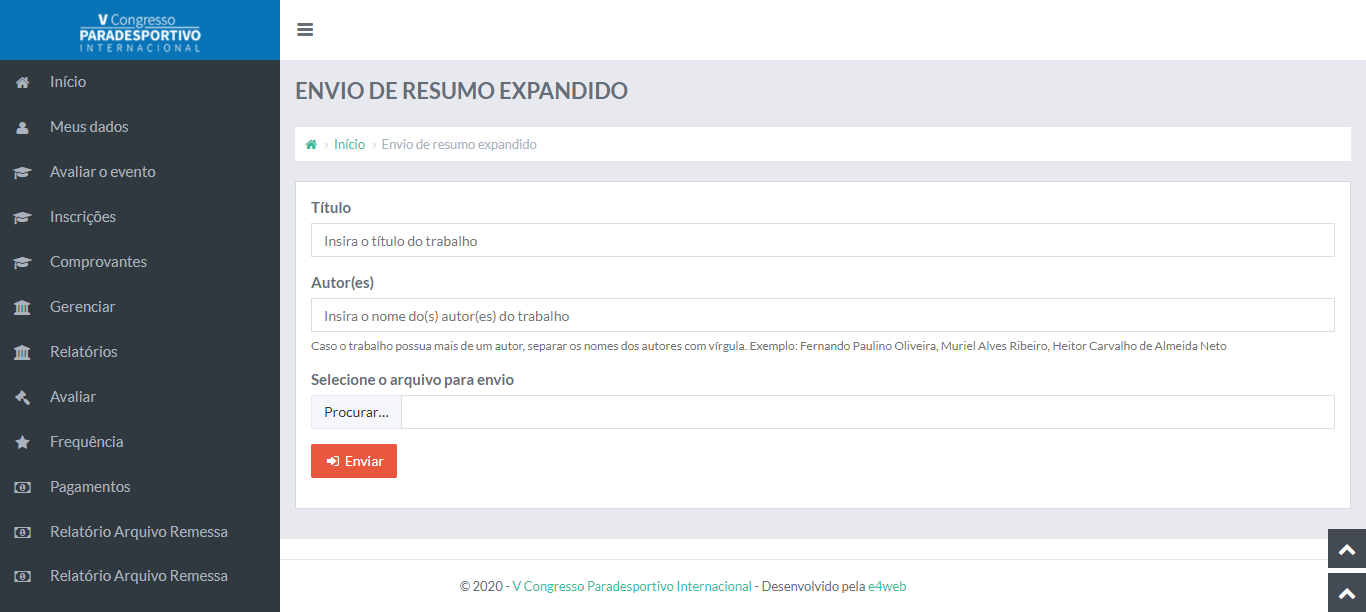The image size is (1366, 612).
Task: Focus the Título input field
Action: coord(822,240)
